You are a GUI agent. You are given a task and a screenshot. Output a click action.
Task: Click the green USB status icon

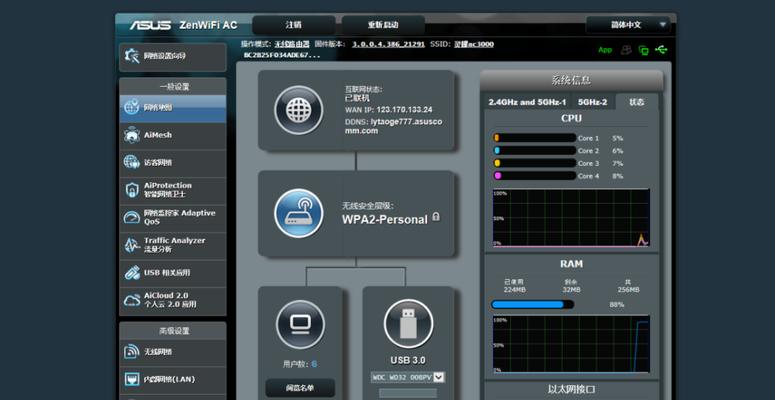point(661,49)
